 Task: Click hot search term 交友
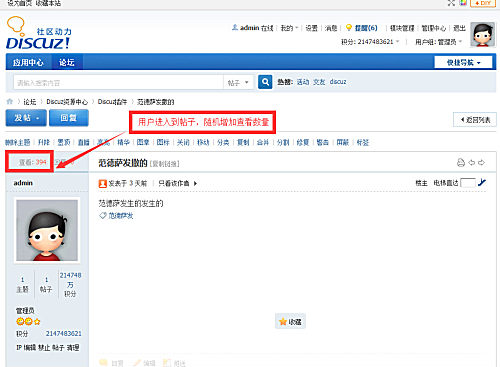point(319,82)
